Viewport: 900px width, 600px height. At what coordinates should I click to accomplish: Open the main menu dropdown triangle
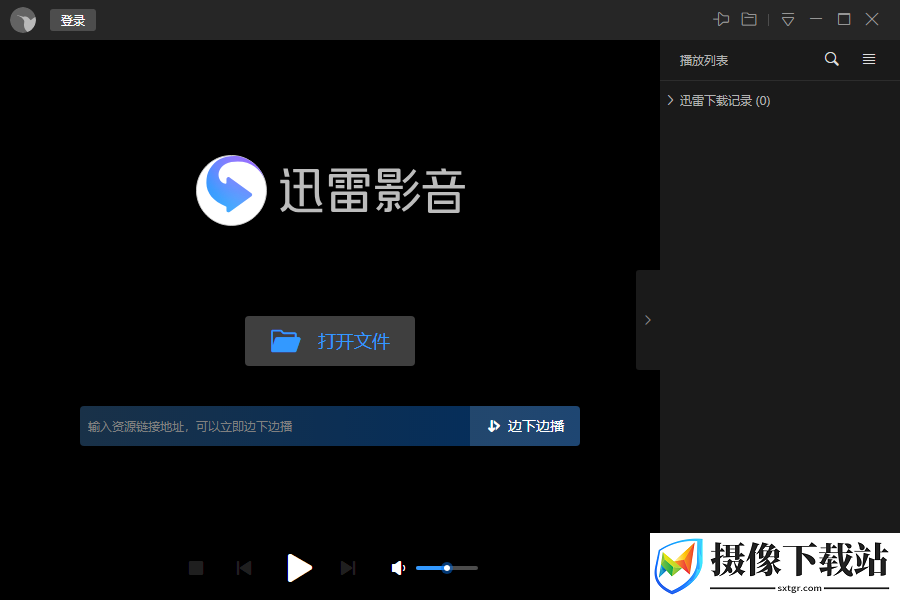[788, 20]
